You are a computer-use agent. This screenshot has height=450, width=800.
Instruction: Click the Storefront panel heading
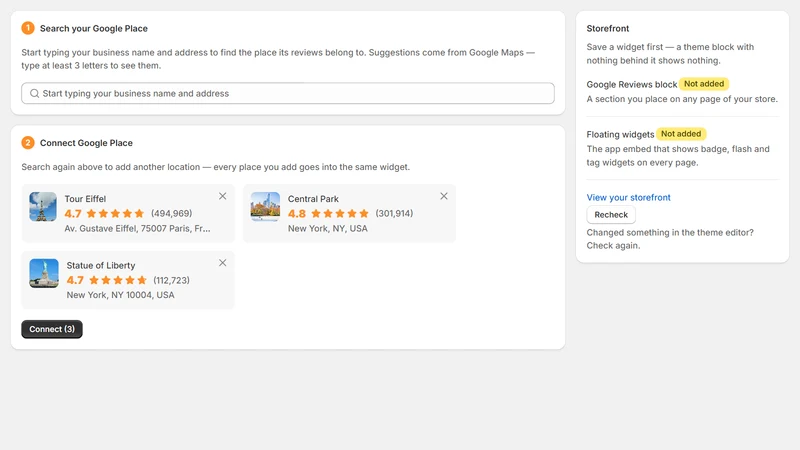pos(608,29)
